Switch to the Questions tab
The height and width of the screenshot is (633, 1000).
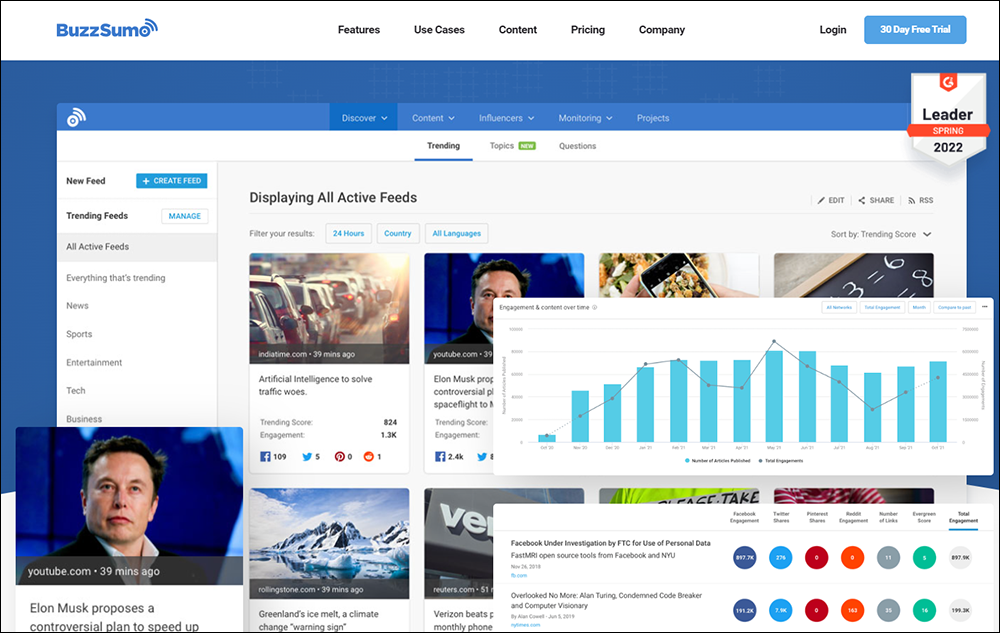(577, 146)
